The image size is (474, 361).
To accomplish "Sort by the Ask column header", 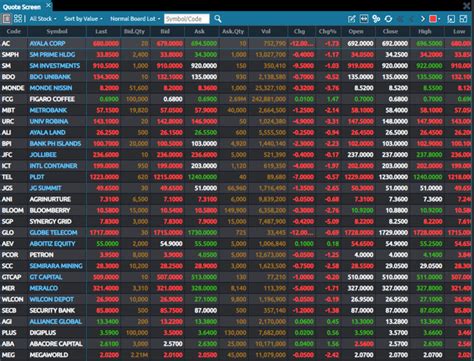I will pyautogui.click(x=199, y=32).
